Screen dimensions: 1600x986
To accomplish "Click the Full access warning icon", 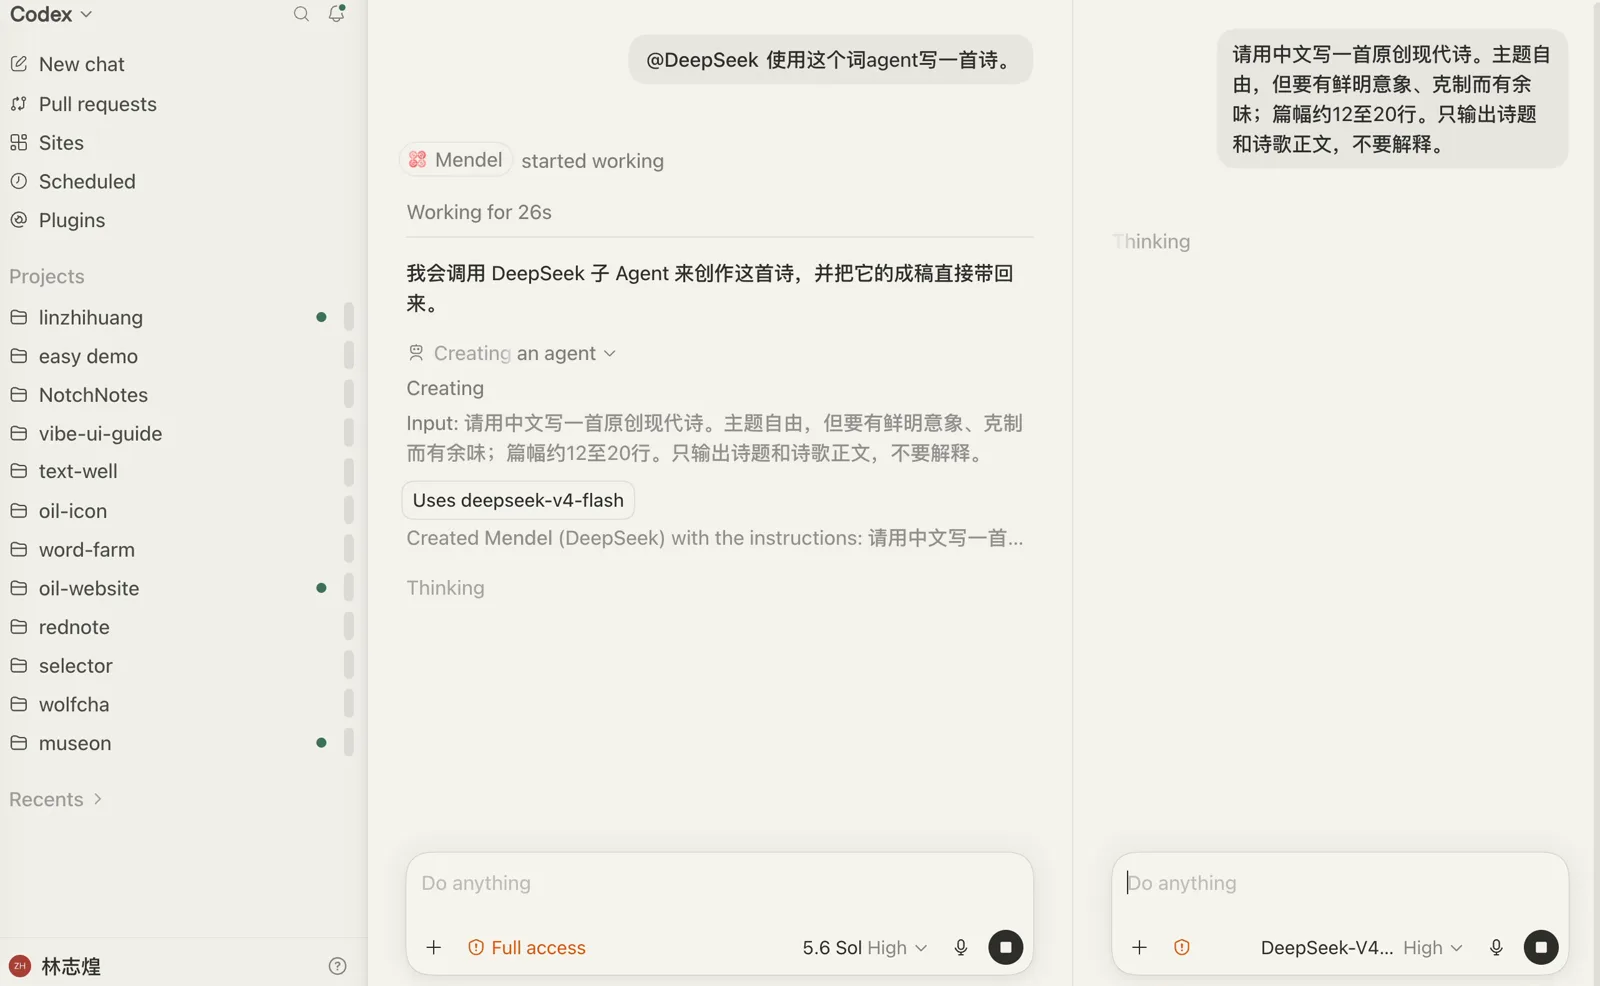I will tap(476, 947).
